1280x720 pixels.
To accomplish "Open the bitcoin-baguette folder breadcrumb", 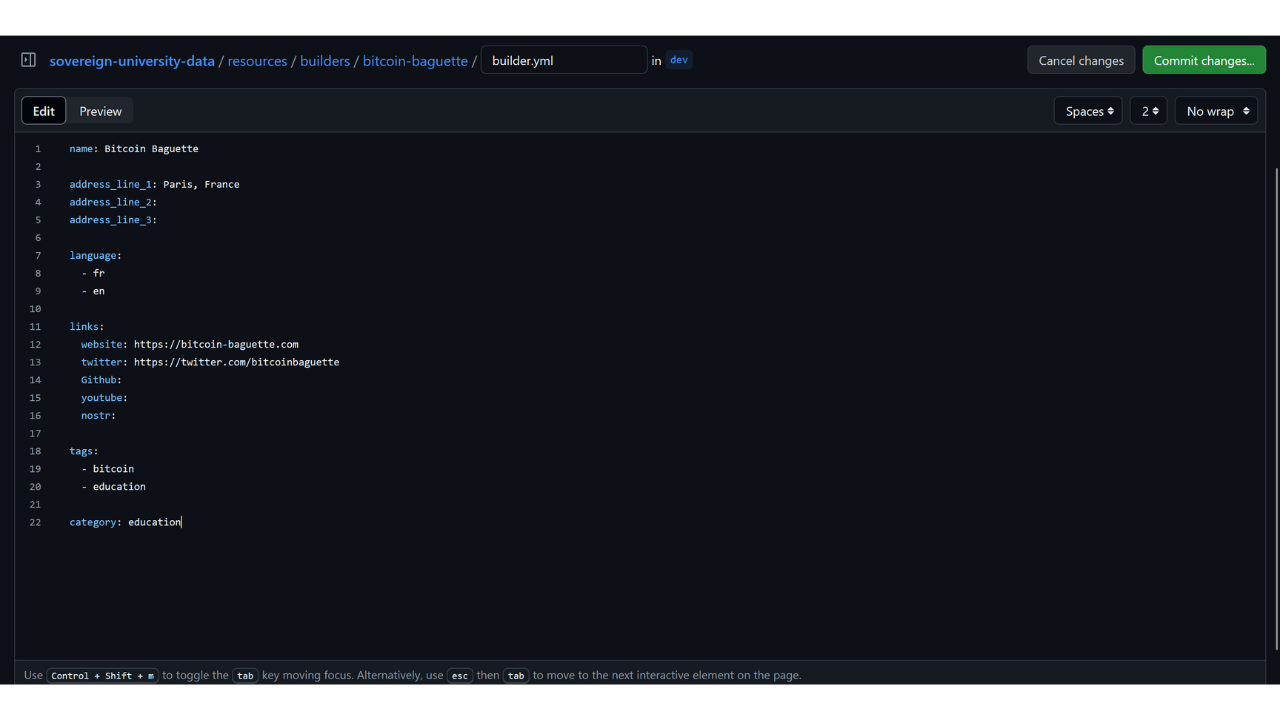I will [415, 61].
